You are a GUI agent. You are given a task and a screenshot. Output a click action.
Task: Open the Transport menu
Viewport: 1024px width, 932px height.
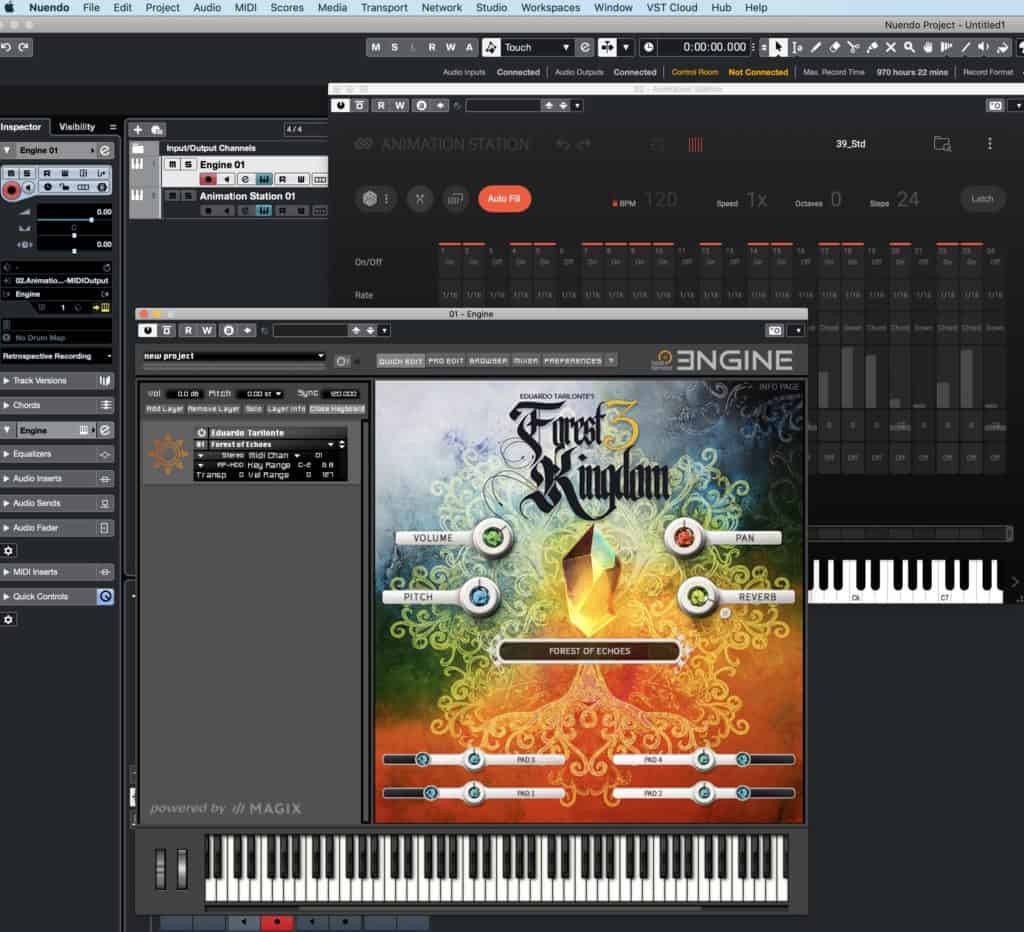click(384, 8)
